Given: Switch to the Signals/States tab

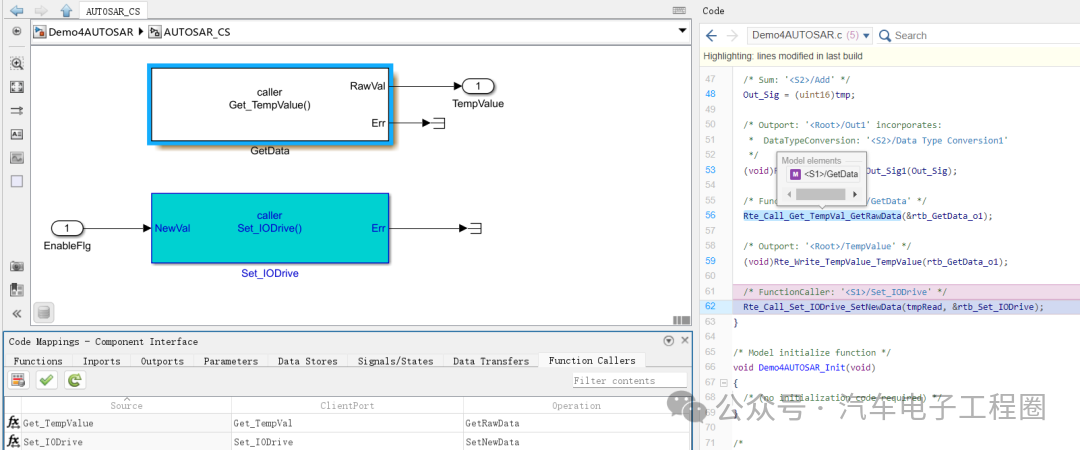Looking at the screenshot, I should (395, 361).
